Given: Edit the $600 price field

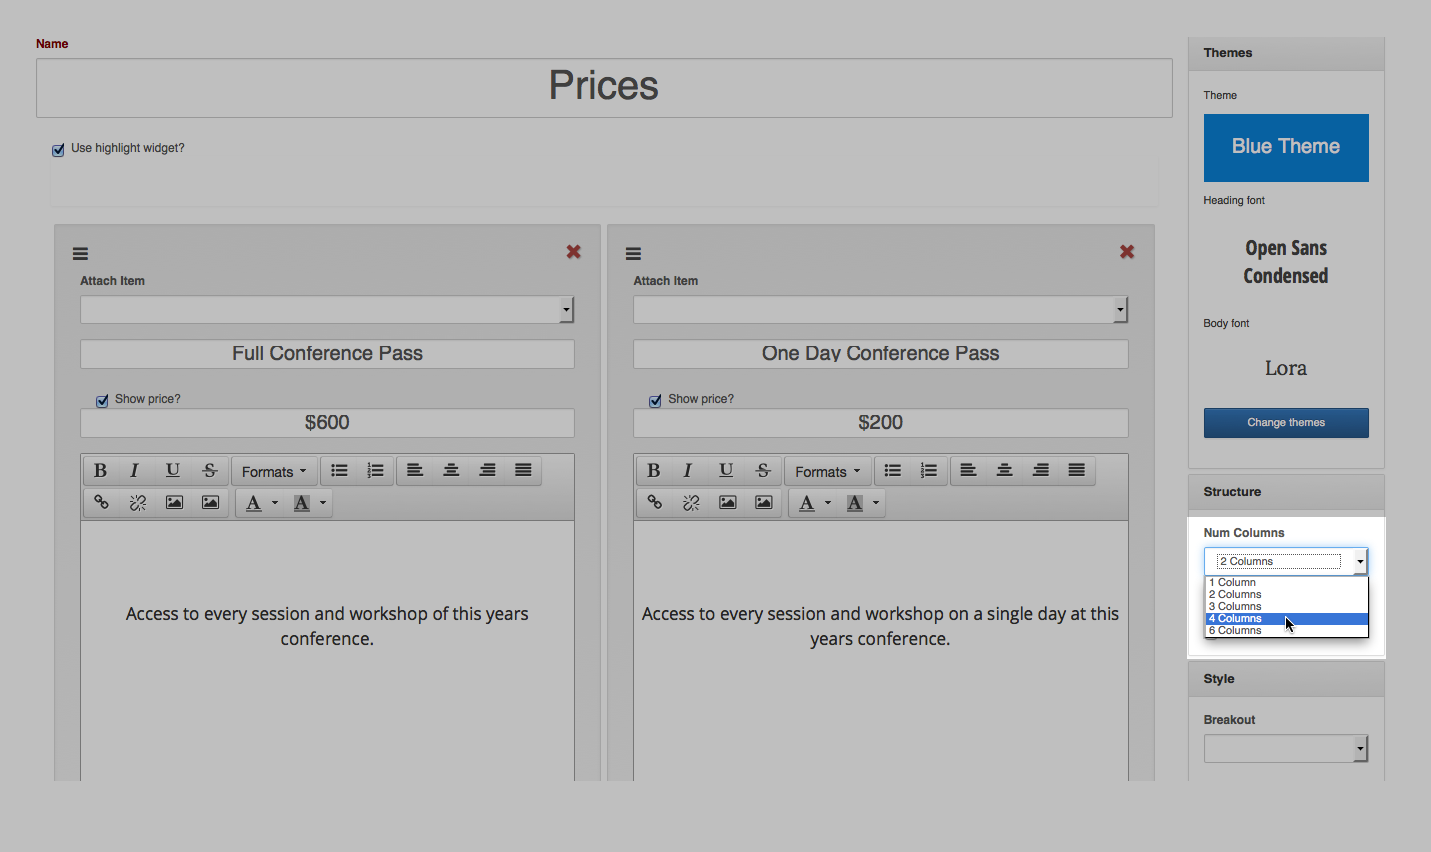Looking at the screenshot, I should point(327,423).
